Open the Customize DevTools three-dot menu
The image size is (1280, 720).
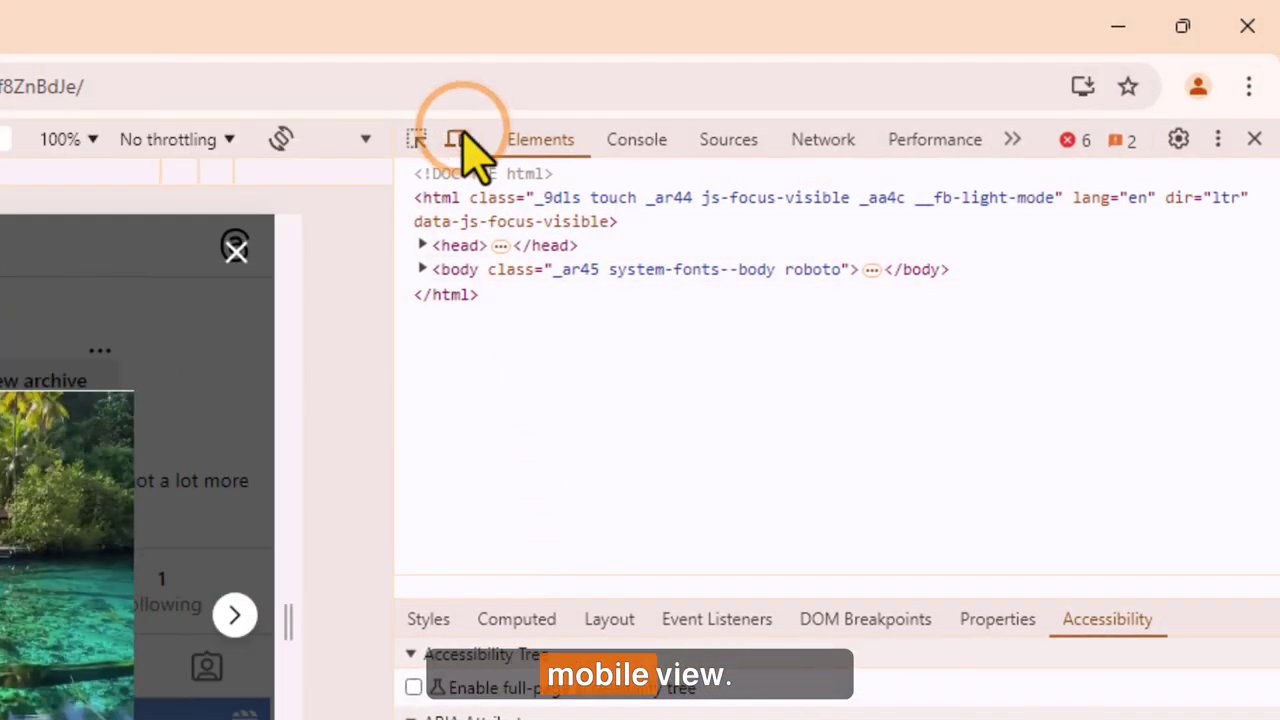1217,139
